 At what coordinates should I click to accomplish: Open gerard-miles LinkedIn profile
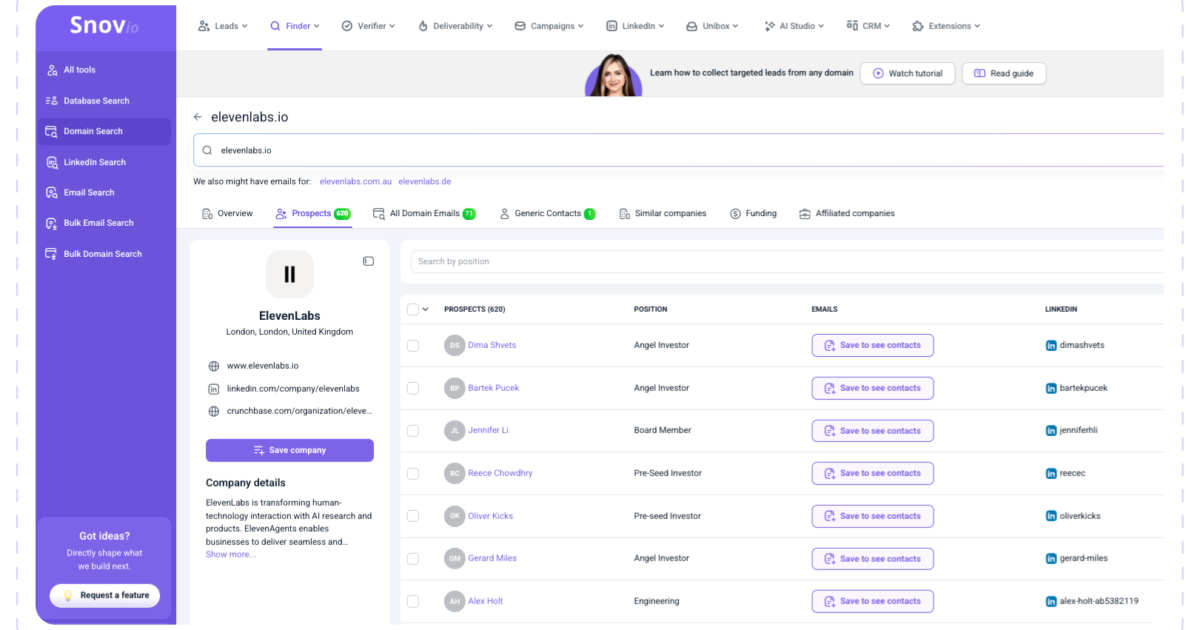pos(1076,558)
